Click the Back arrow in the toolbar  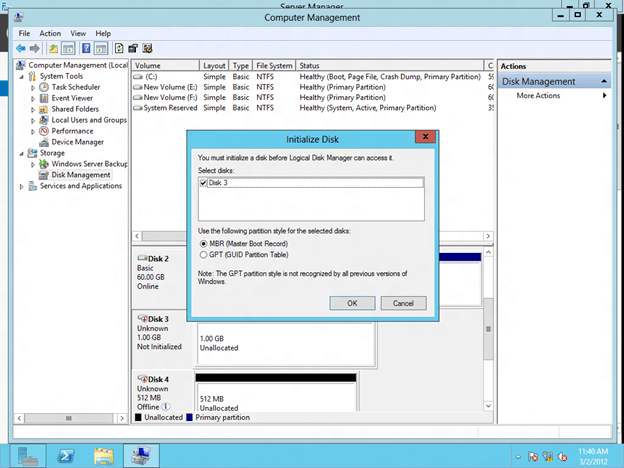[21, 47]
